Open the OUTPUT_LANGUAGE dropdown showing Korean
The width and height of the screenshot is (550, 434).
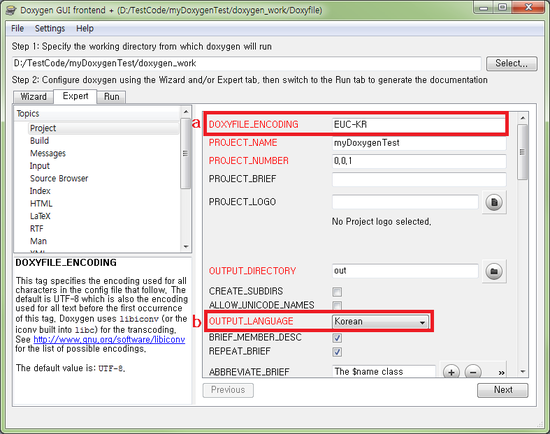(380, 321)
